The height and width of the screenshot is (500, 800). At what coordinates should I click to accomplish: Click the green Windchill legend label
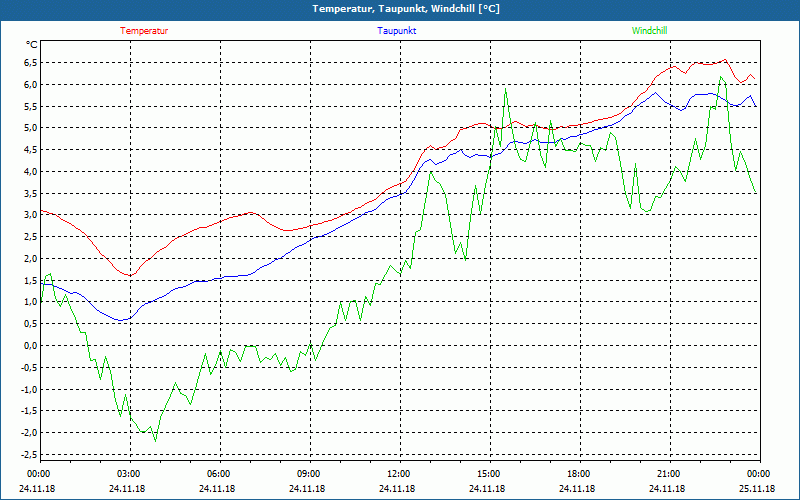click(649, 31)
